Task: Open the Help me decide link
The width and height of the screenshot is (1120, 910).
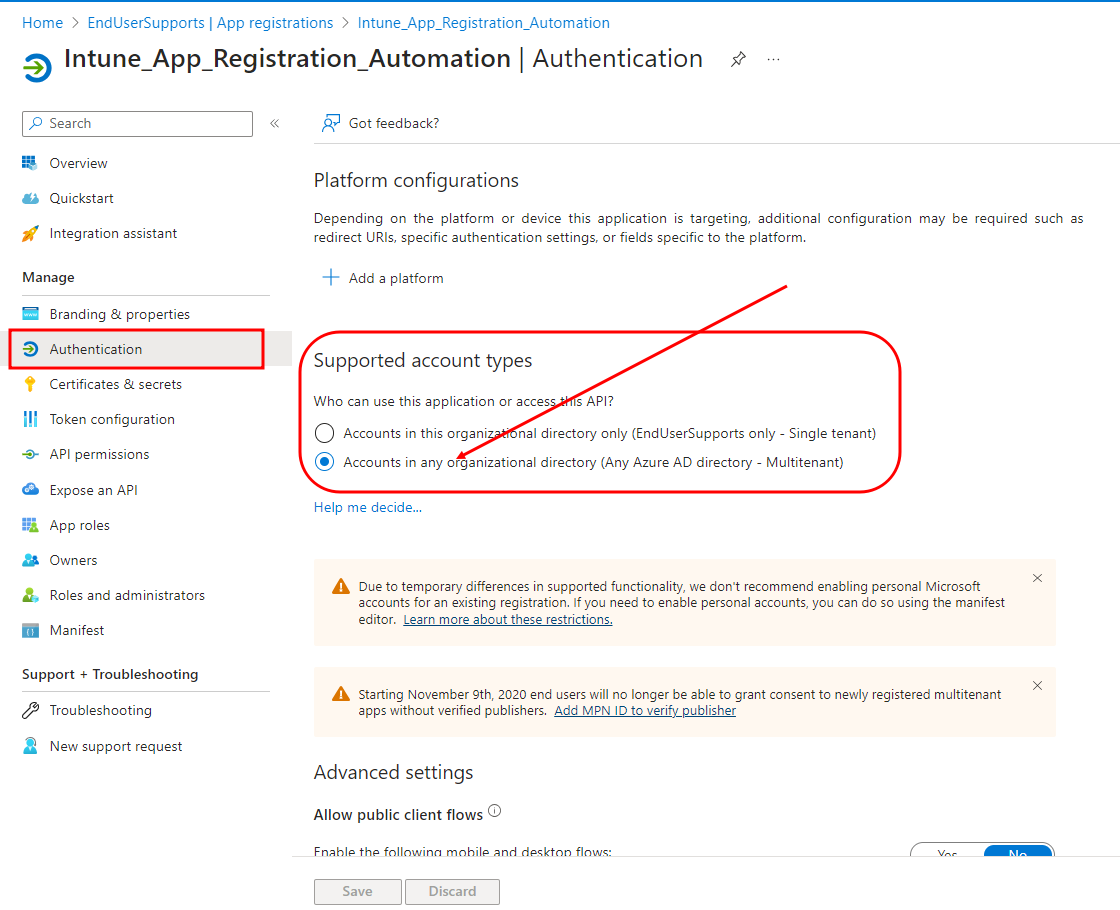Action: [x=368, y=507]
